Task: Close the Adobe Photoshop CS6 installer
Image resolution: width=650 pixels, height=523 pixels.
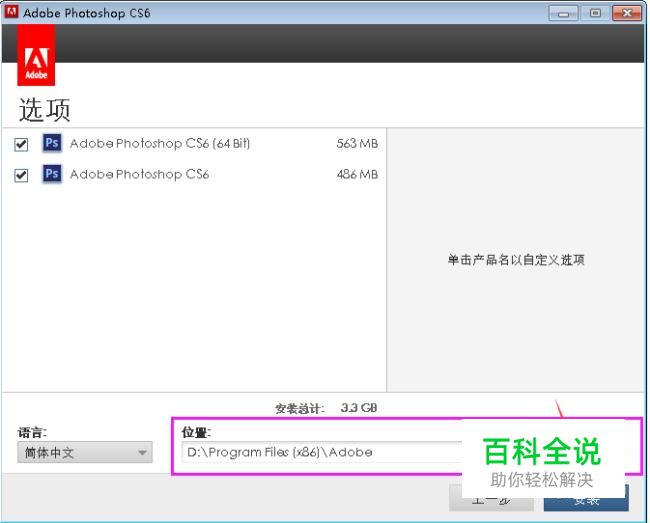Action: [x=627, y=13]
